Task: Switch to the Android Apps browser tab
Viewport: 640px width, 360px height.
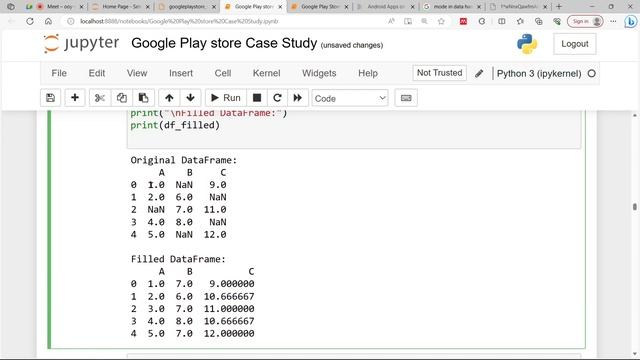Action: click(386, 7)
